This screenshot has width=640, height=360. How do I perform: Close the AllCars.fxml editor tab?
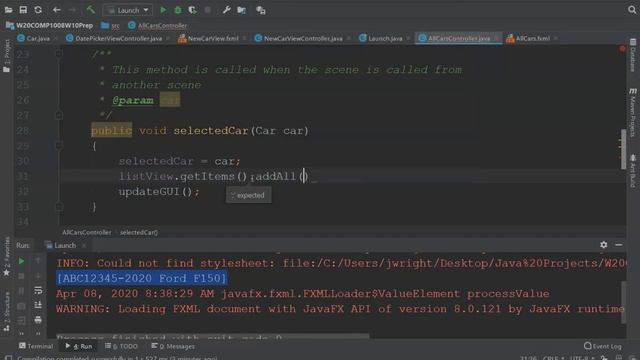point(556,38)
